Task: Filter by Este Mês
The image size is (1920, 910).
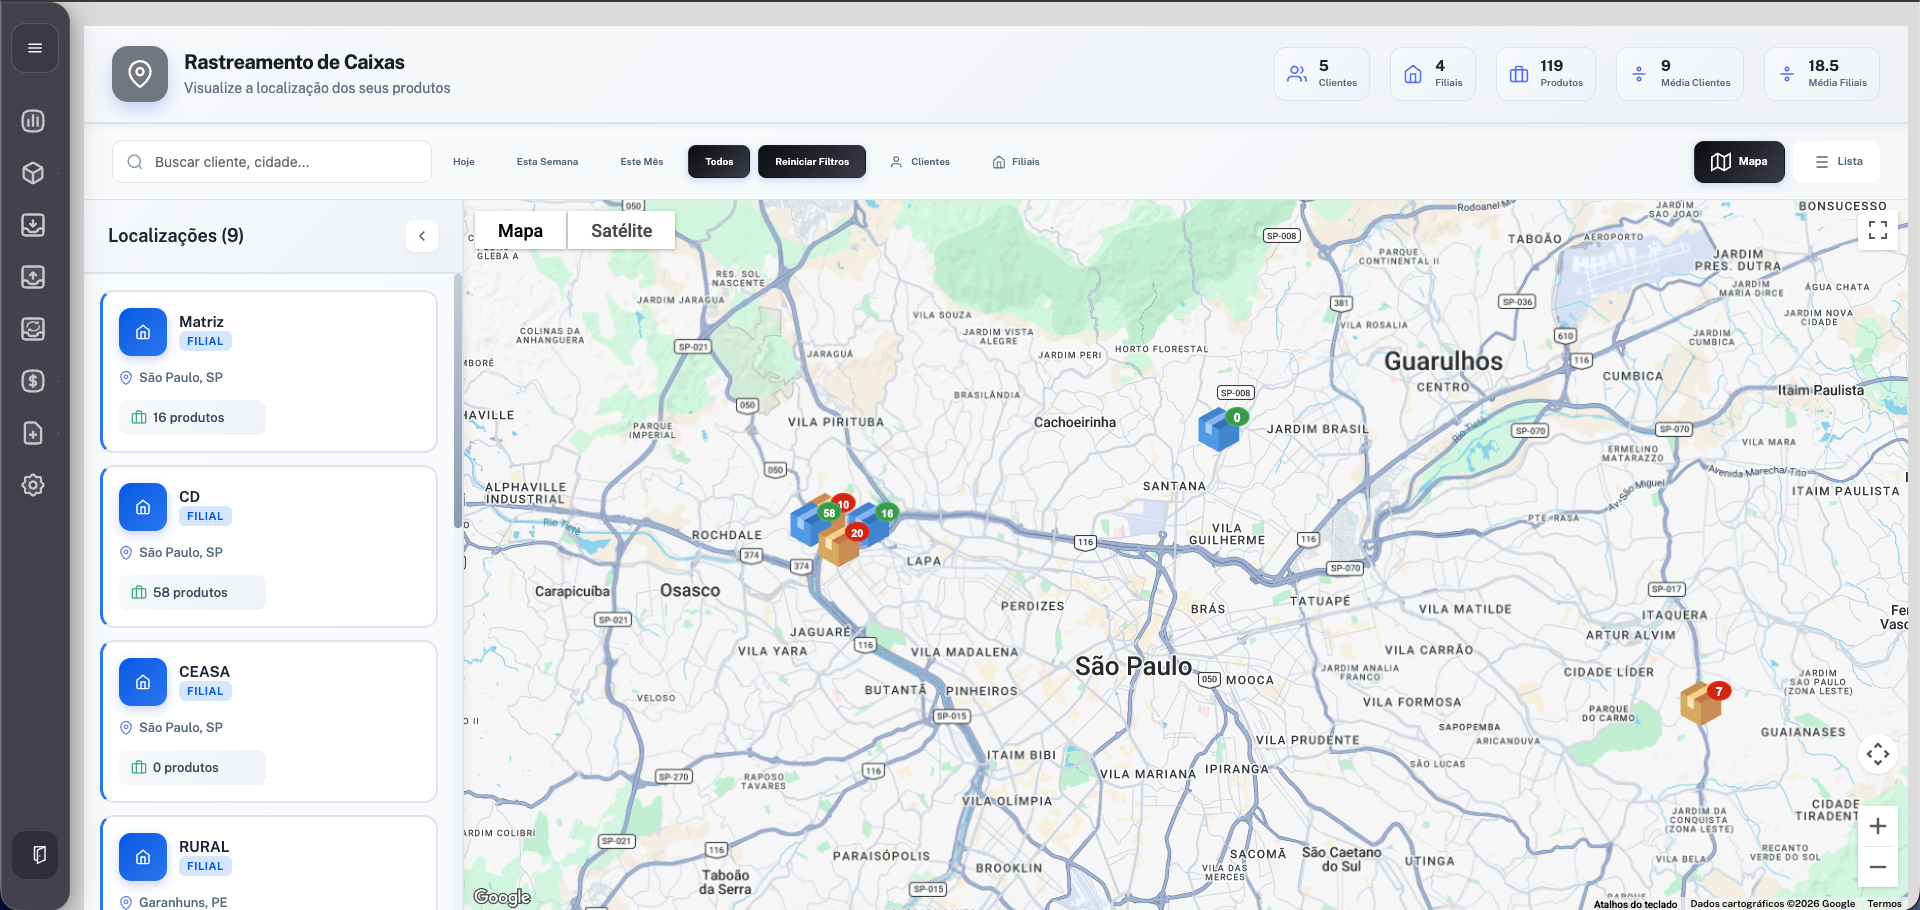Action: point(642,162)
